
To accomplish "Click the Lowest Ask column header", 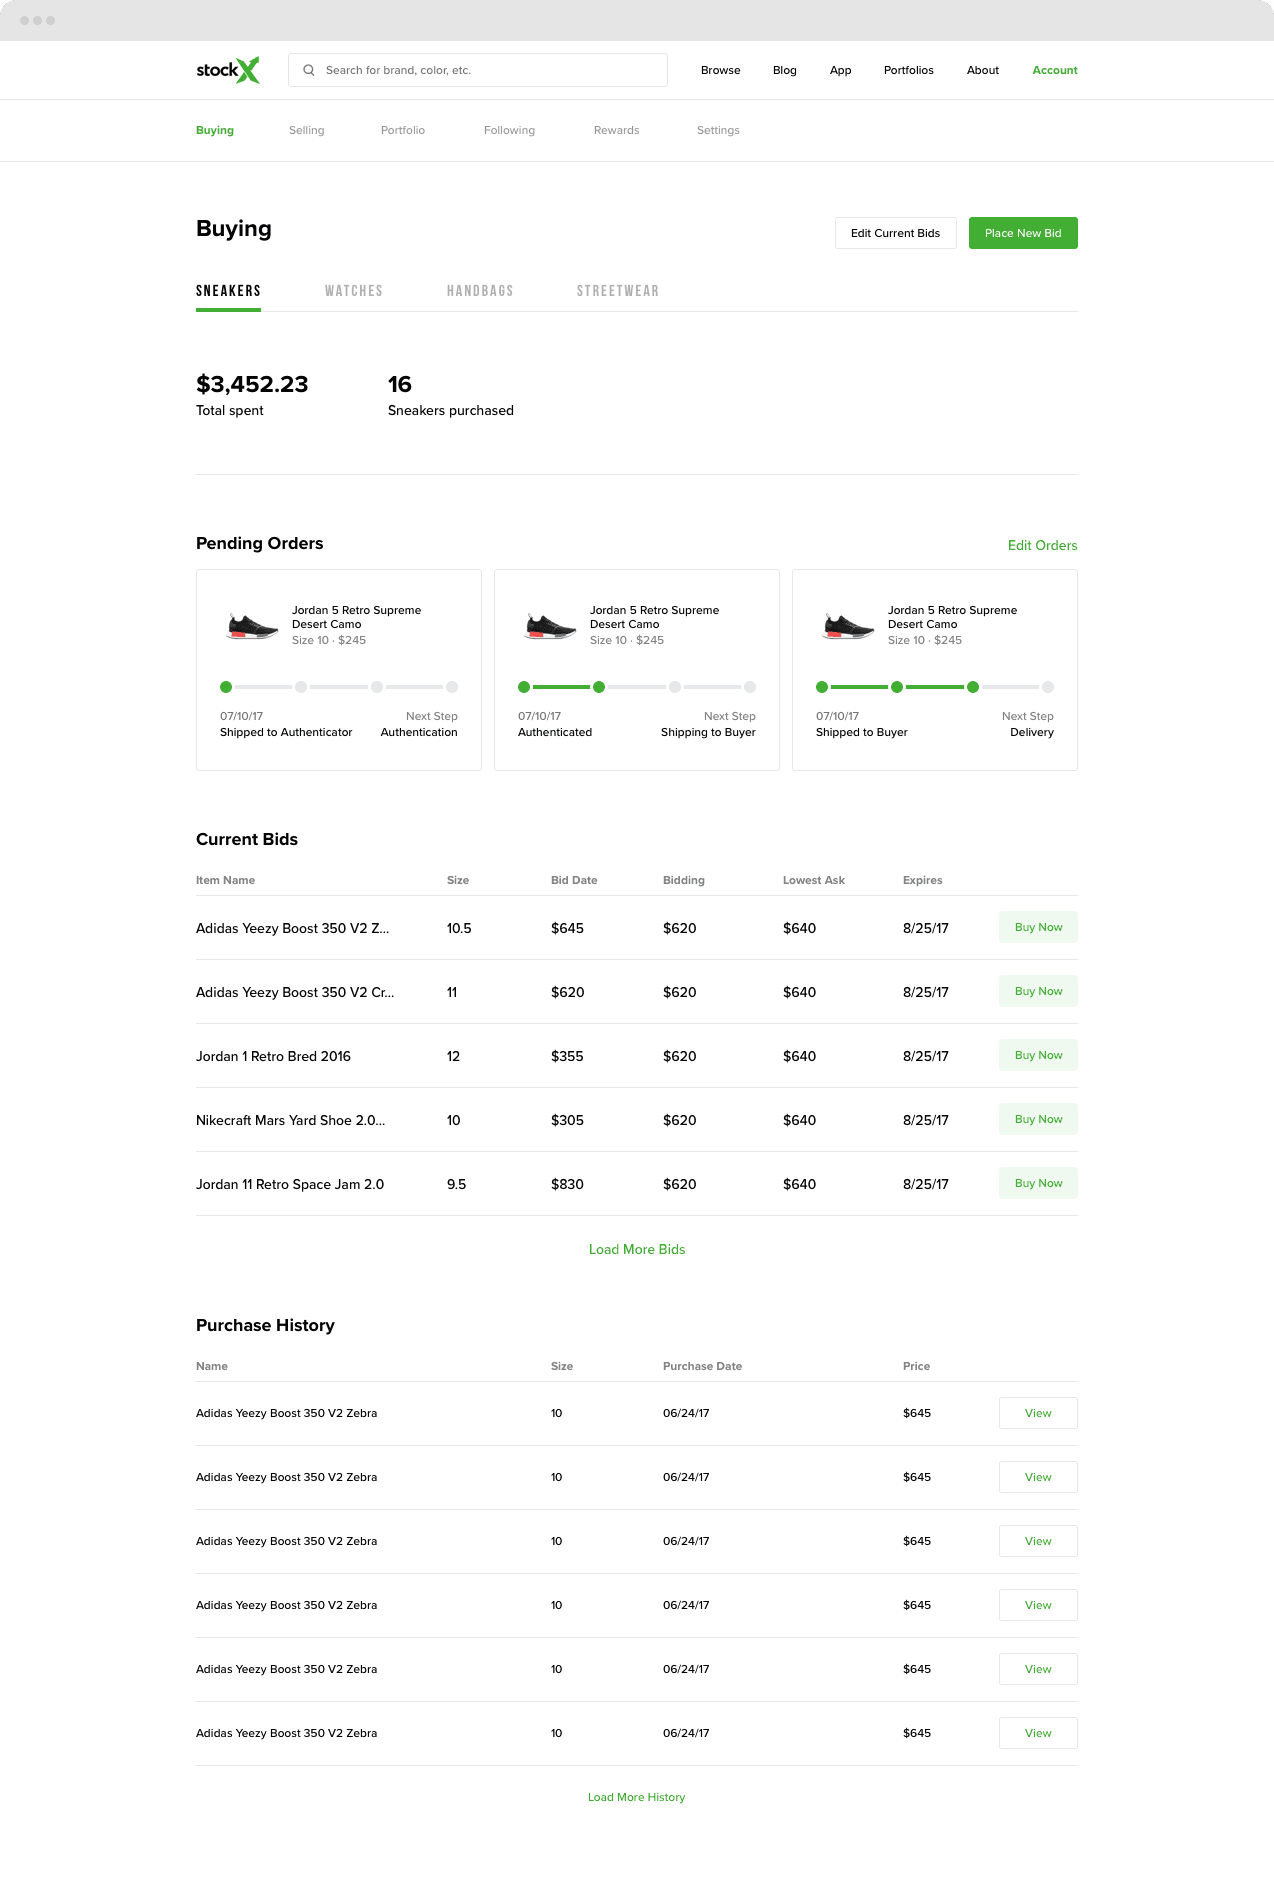I will point(814,880).
